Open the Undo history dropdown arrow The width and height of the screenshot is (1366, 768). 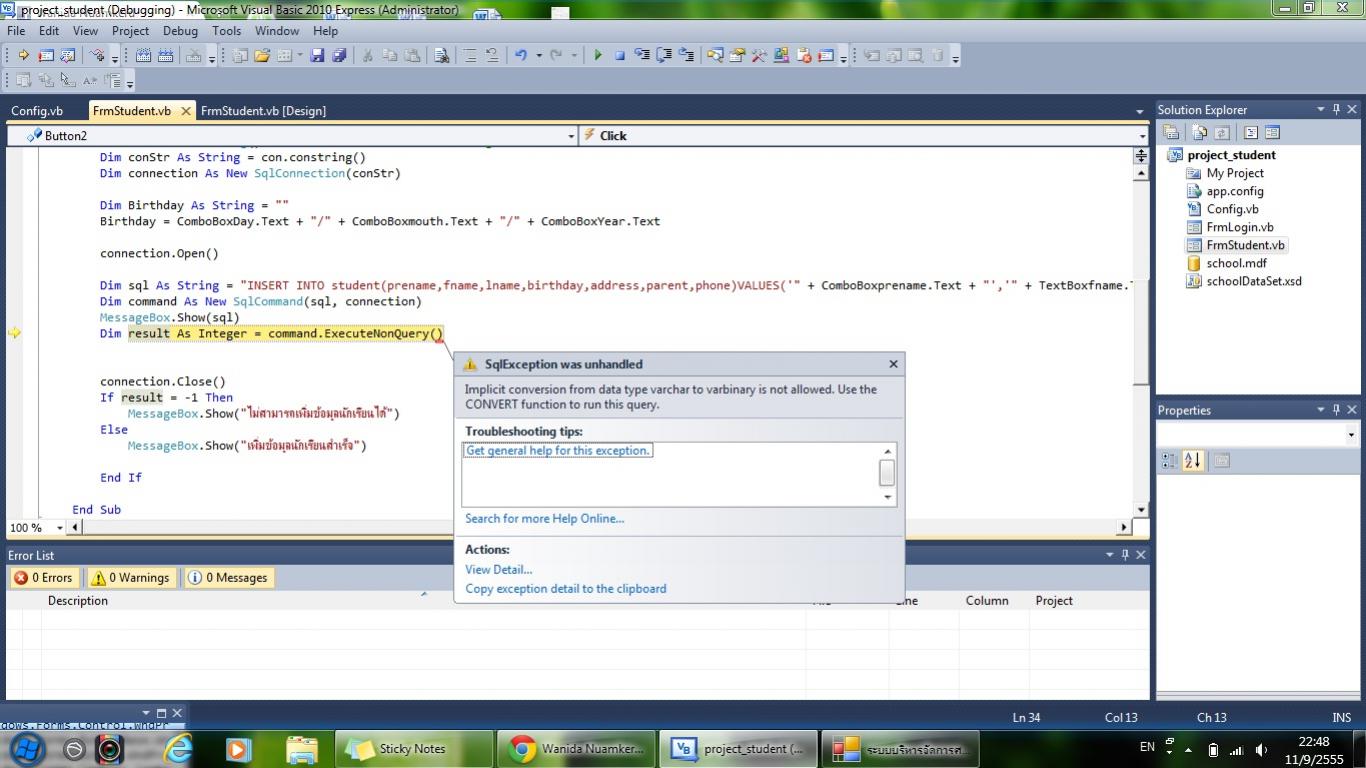538,56
